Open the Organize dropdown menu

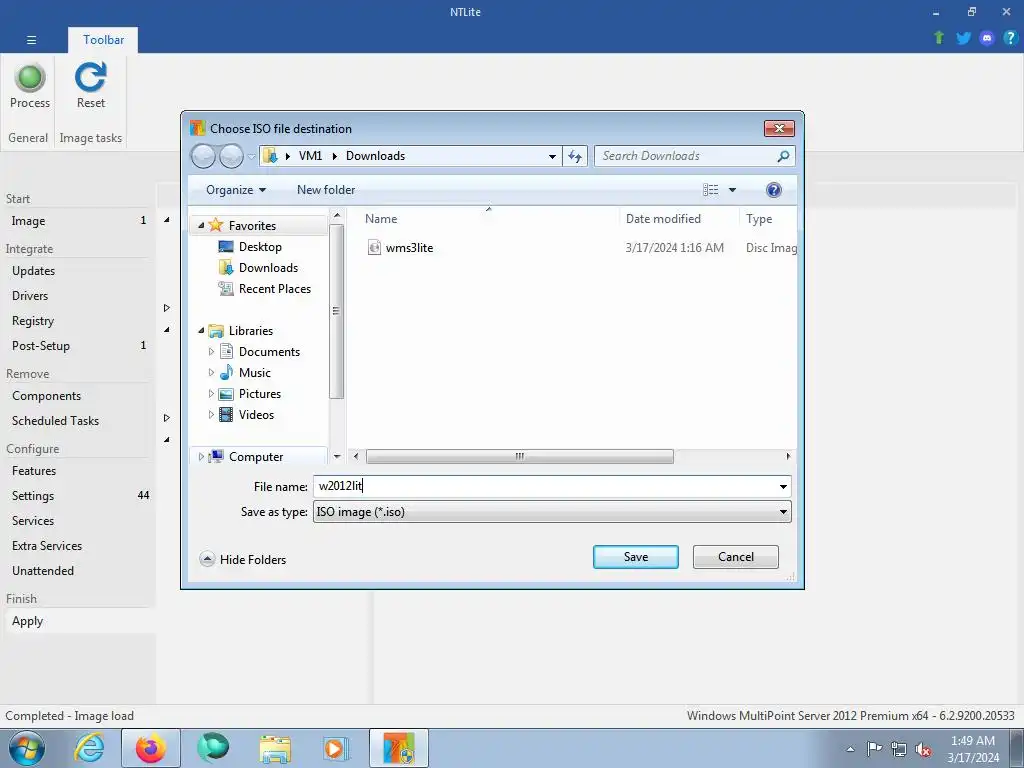[236, 190]
